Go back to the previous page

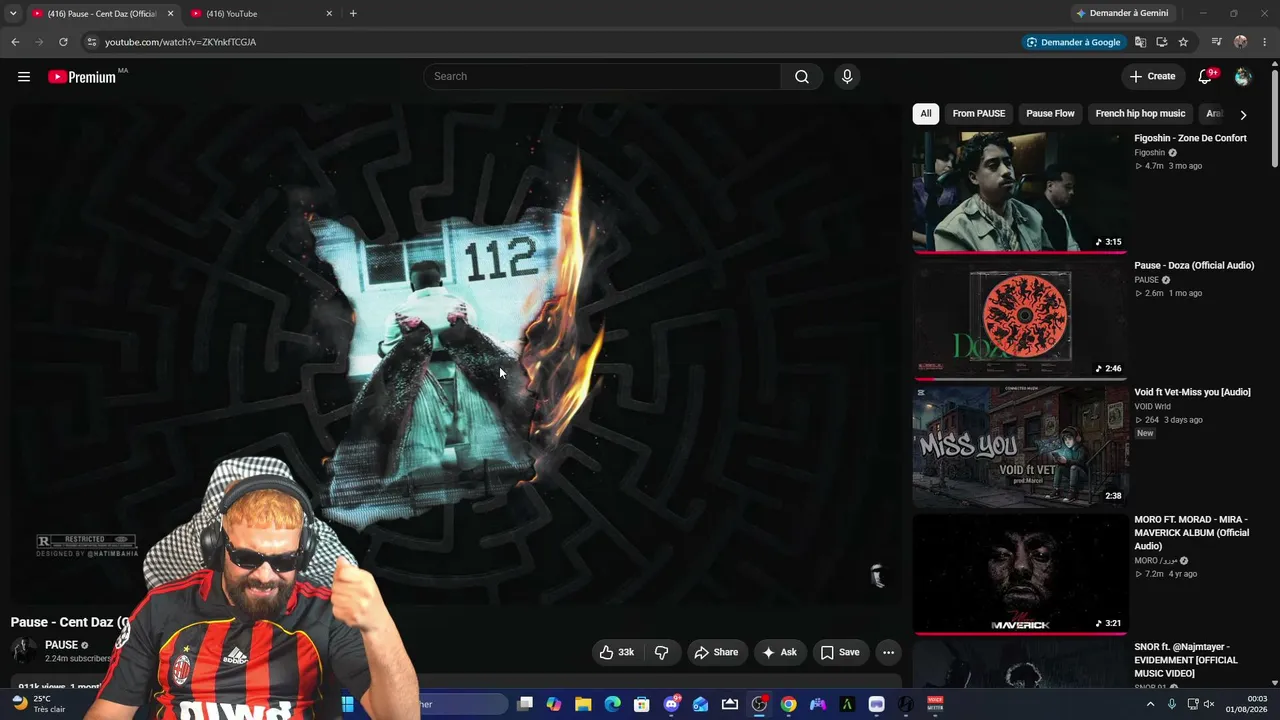click(x=15, y=42)
